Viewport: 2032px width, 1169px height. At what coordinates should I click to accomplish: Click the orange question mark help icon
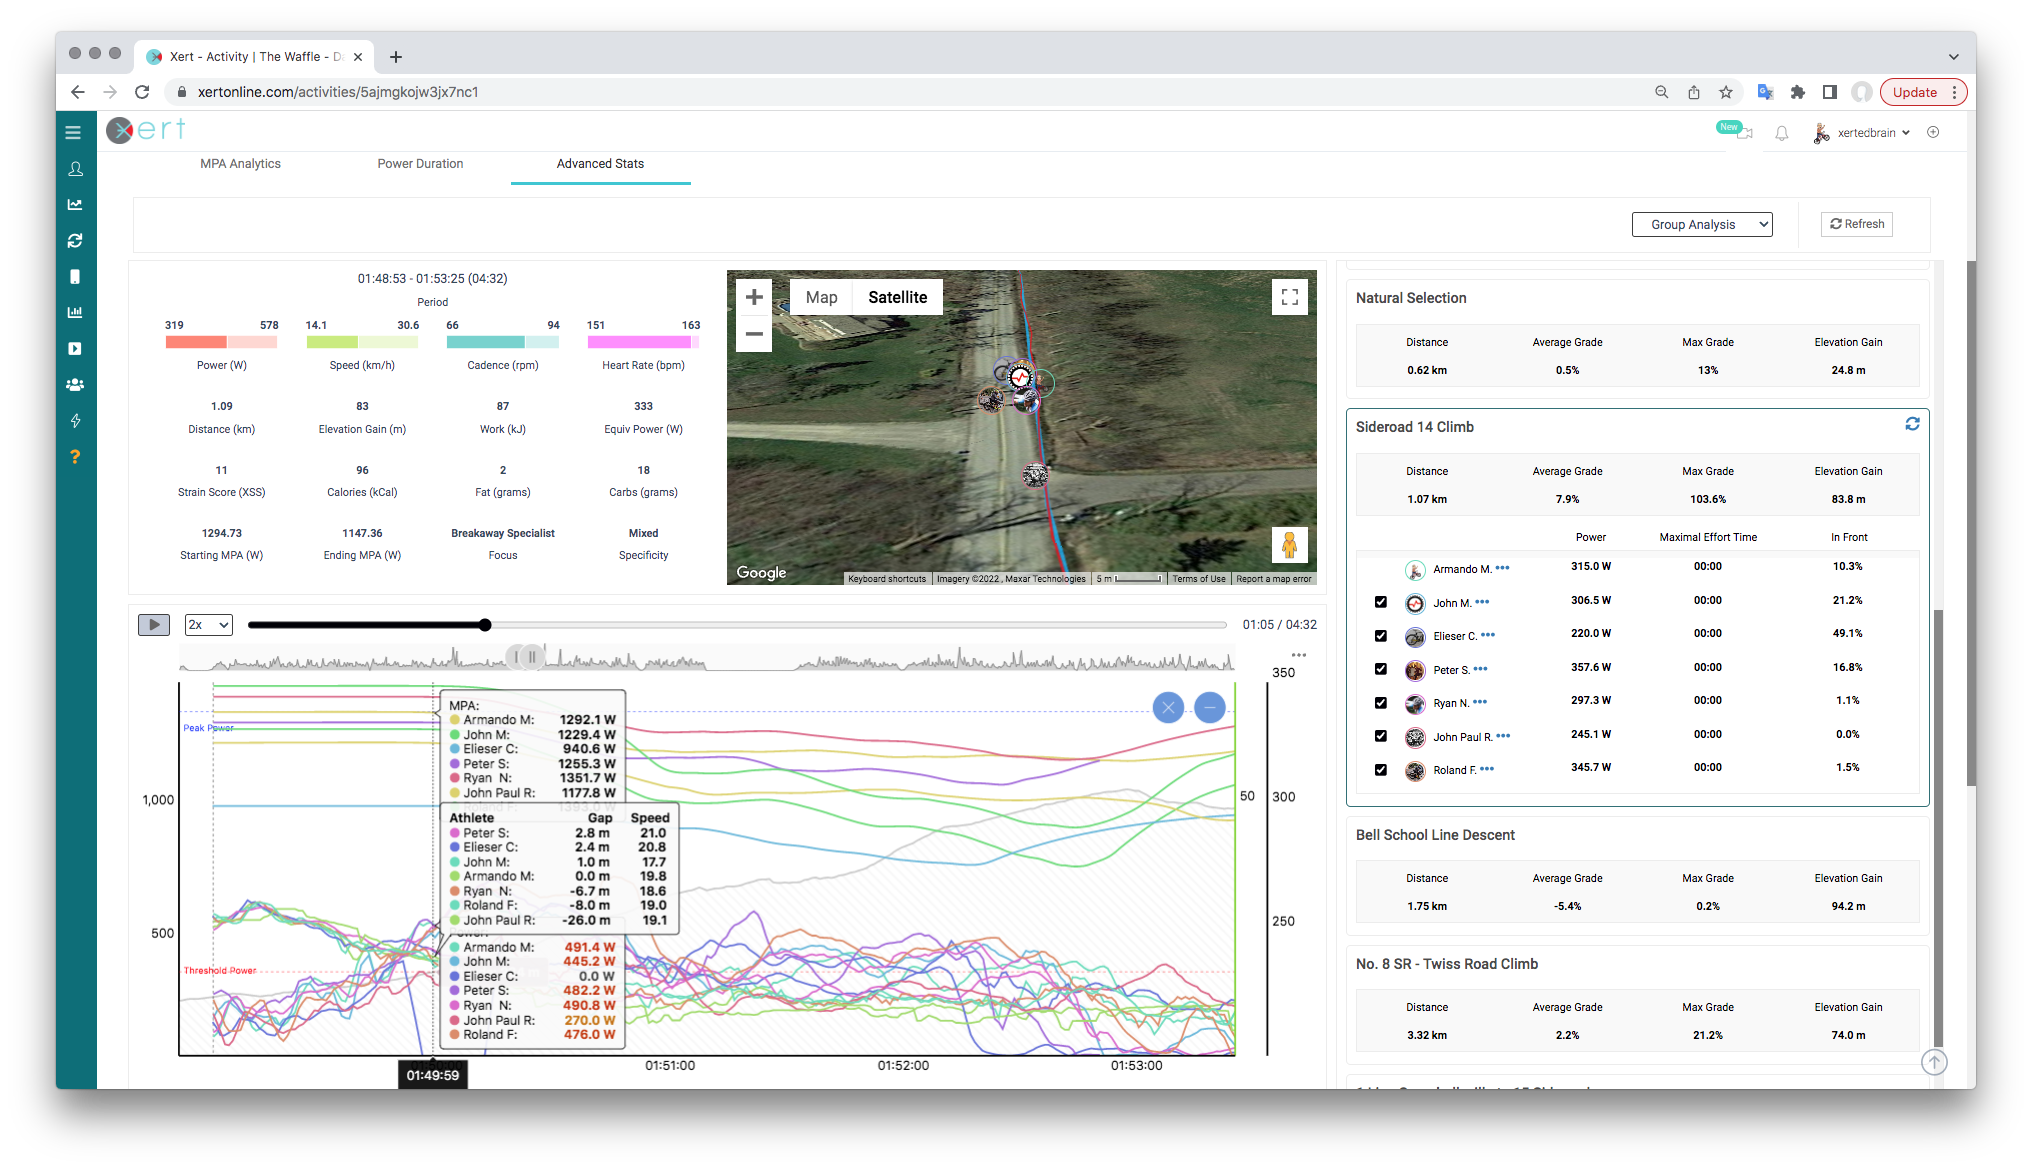pos(75,457)
